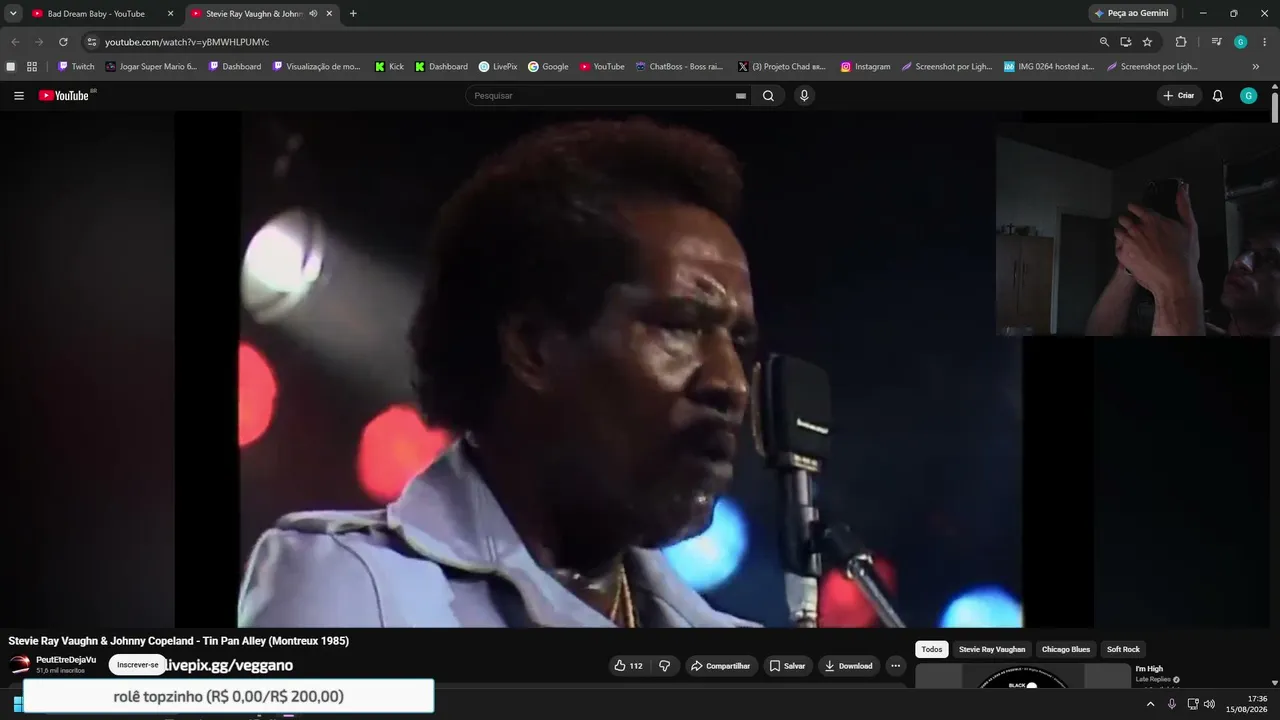Open taskbar volume speaker icon

(x=1209, y=704)
